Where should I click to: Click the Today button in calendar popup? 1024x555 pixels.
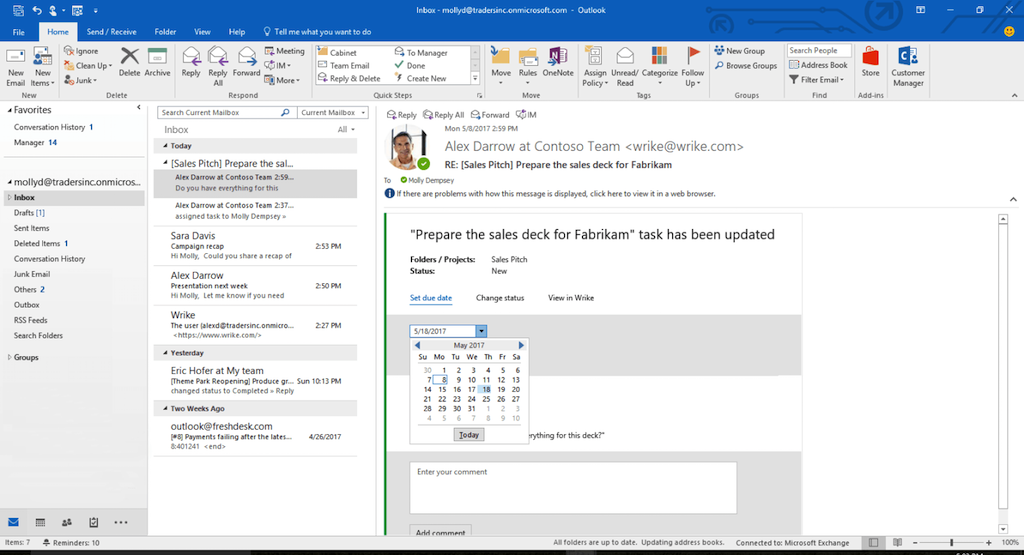pyautogui.click(x=469, y=435)
